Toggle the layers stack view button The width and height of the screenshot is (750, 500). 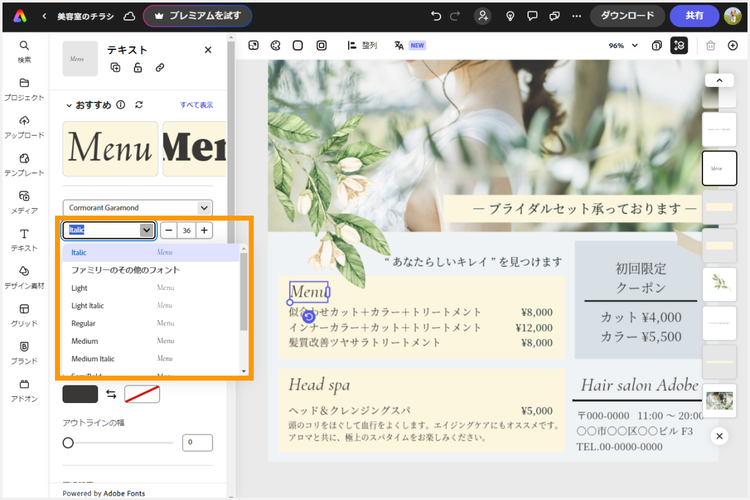[679, 45]
